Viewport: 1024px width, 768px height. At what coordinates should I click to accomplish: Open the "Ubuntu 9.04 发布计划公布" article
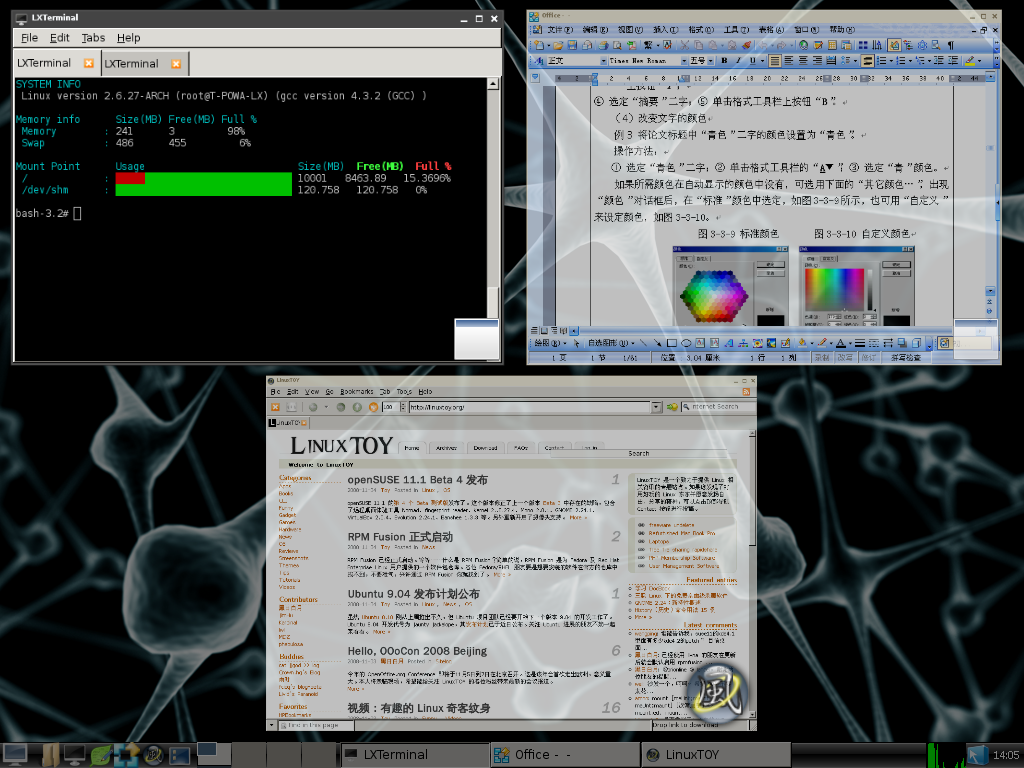click(413, 594)
